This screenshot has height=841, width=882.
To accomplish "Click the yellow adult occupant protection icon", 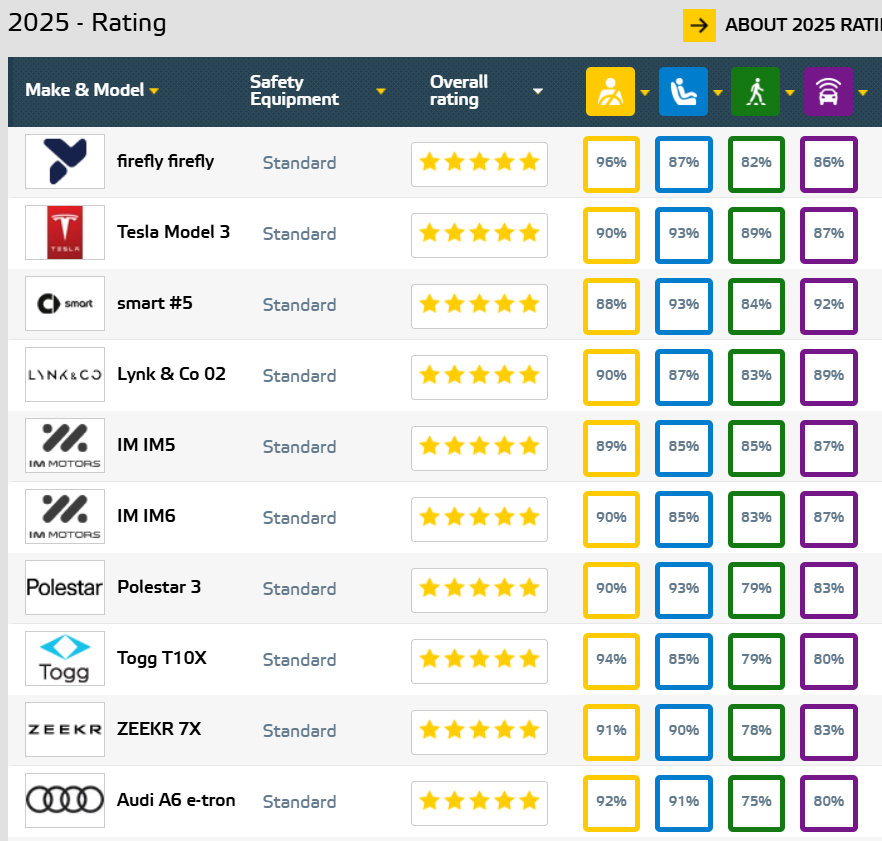I will point(610,91).
